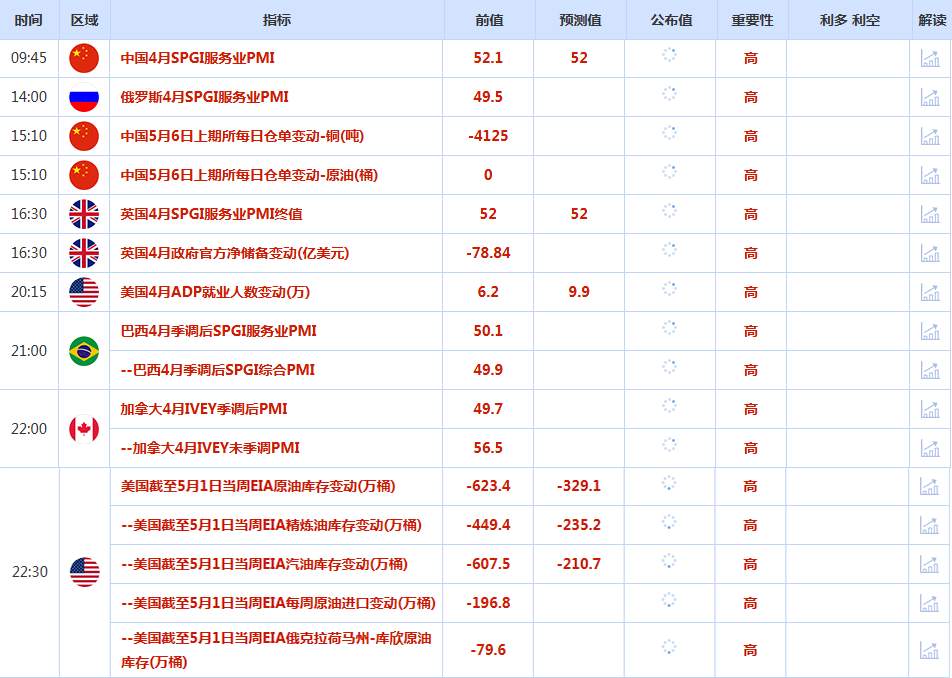Open 俄罗斯4月SPGI服务业PMI indicator link
Screen dimensions: 952x678
coord(205,97)
